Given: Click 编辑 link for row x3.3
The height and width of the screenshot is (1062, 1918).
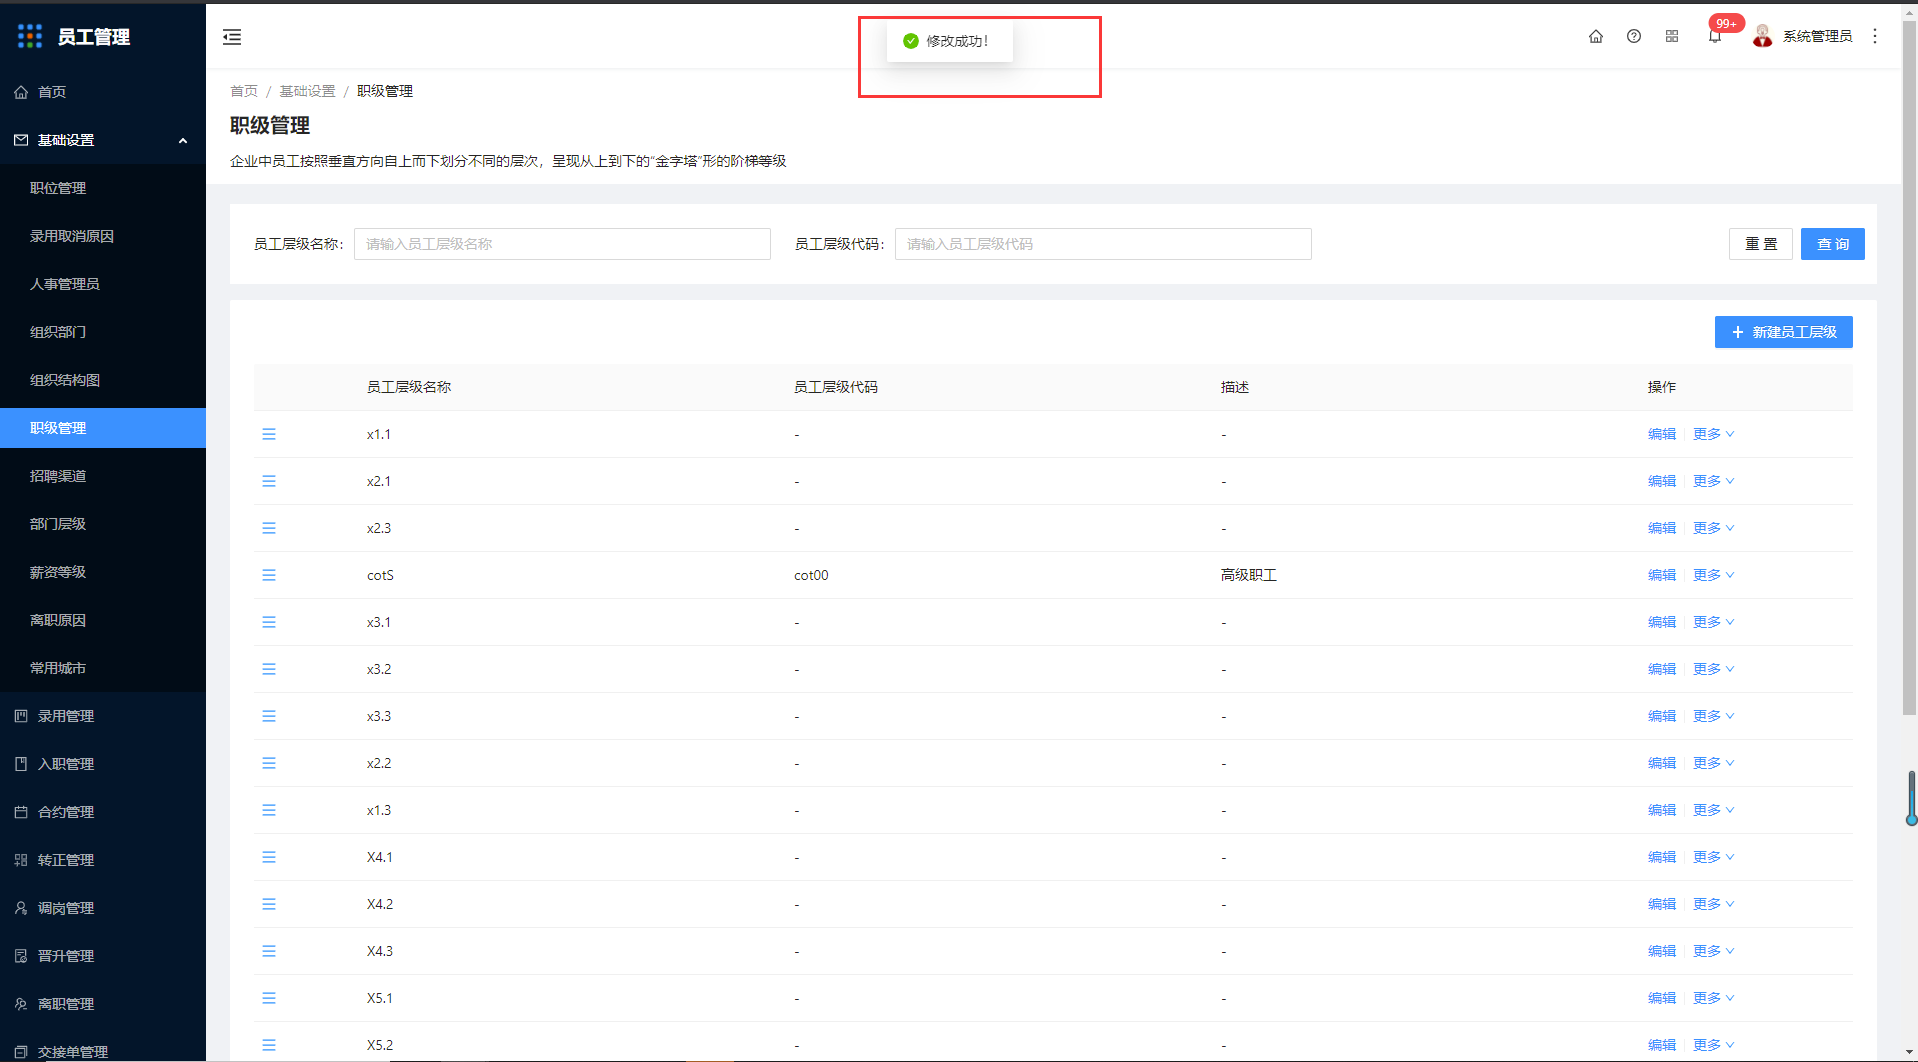Looking at the screenshot, I should pyautogui.click(x=1662, y=716).
